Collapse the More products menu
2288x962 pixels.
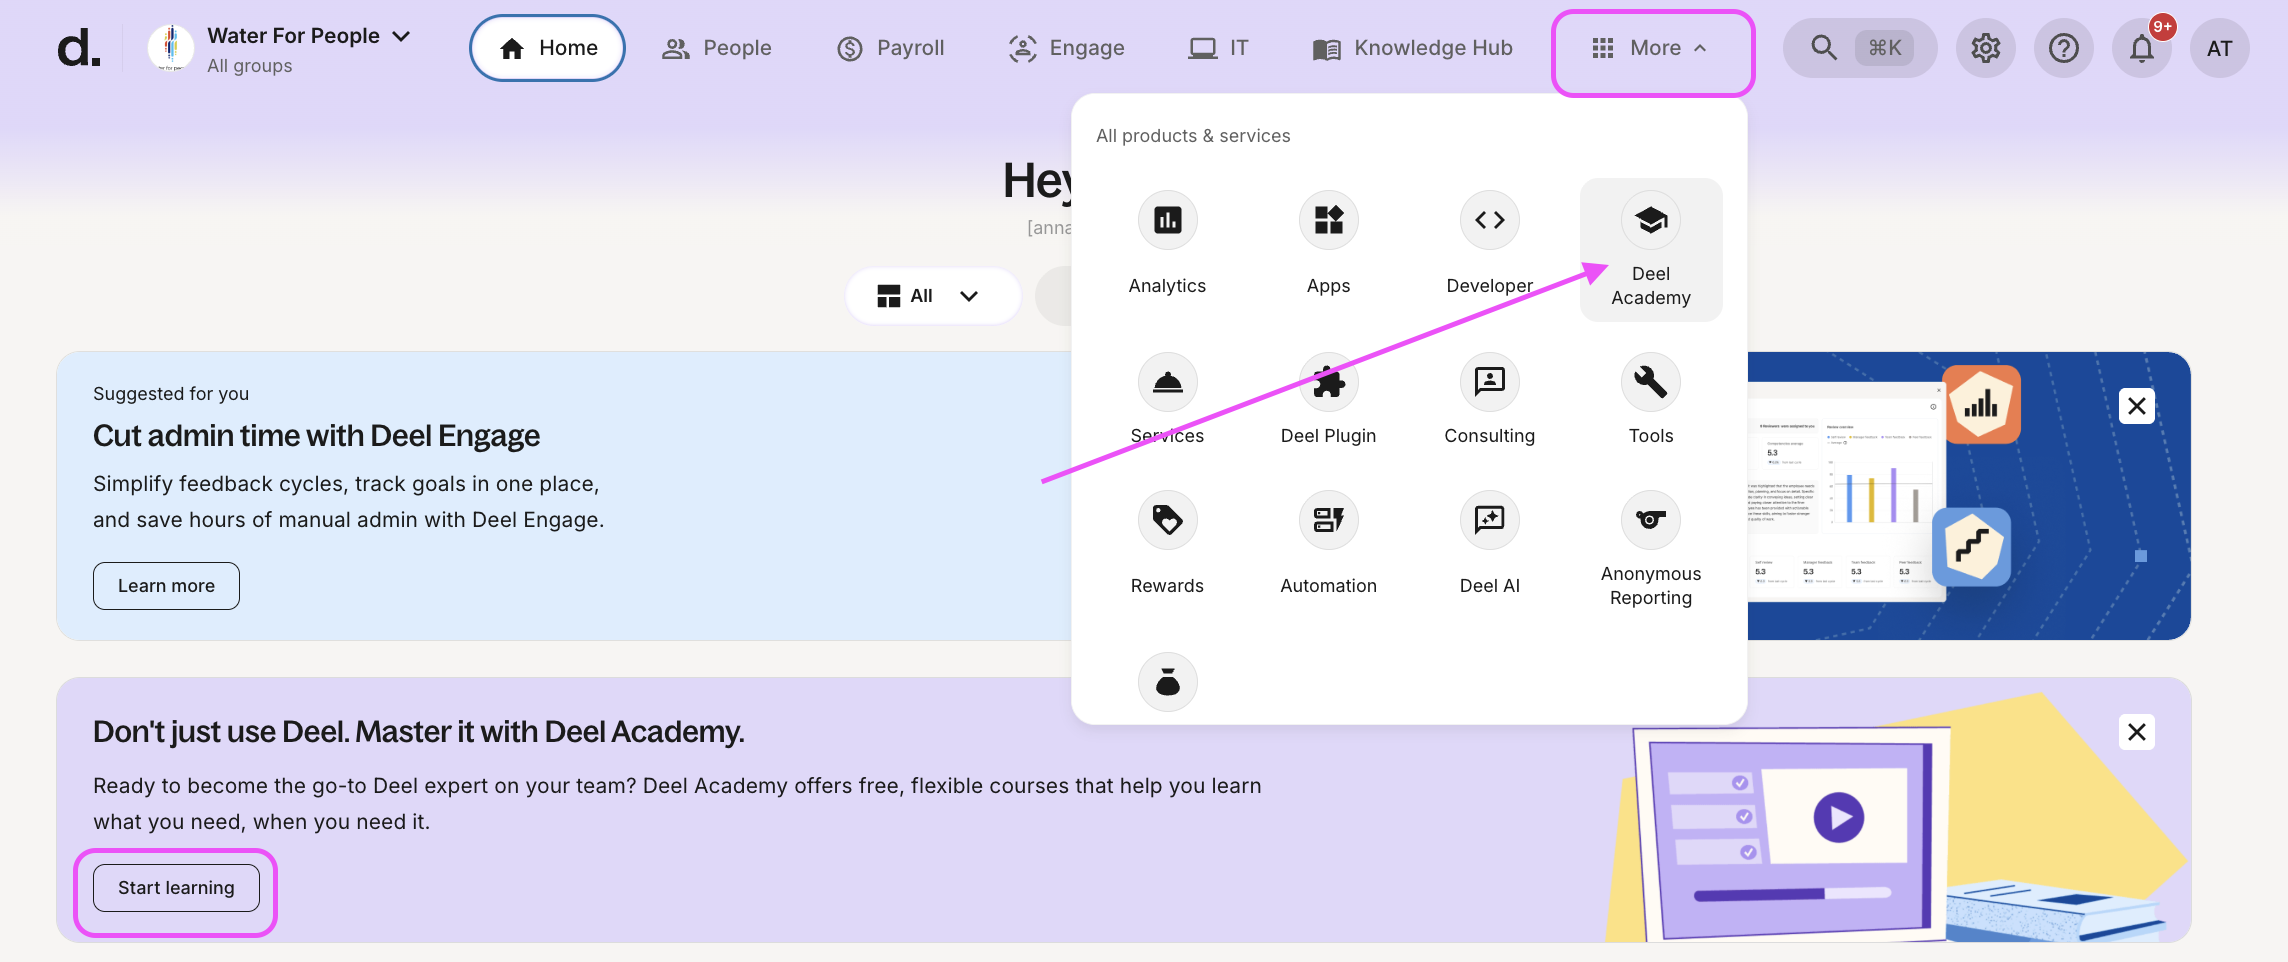coord(1652,49)
